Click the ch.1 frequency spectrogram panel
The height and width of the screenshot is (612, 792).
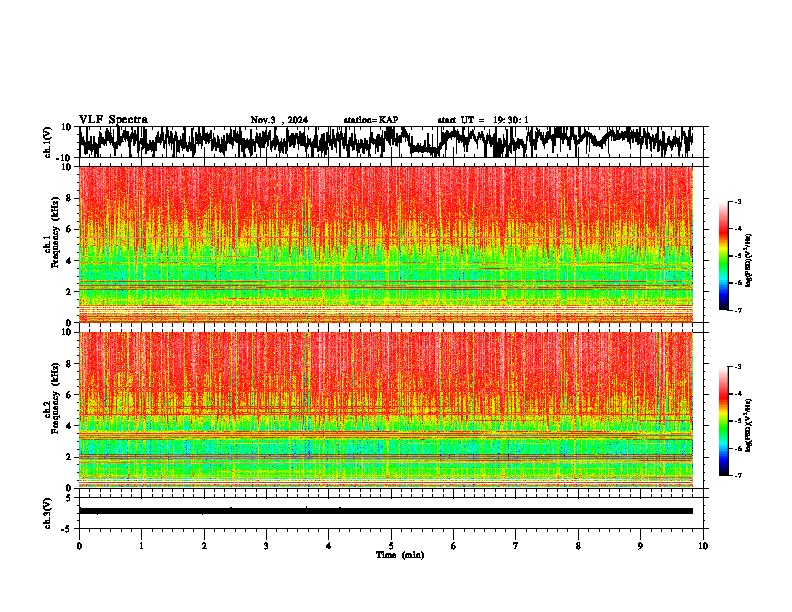386,244
